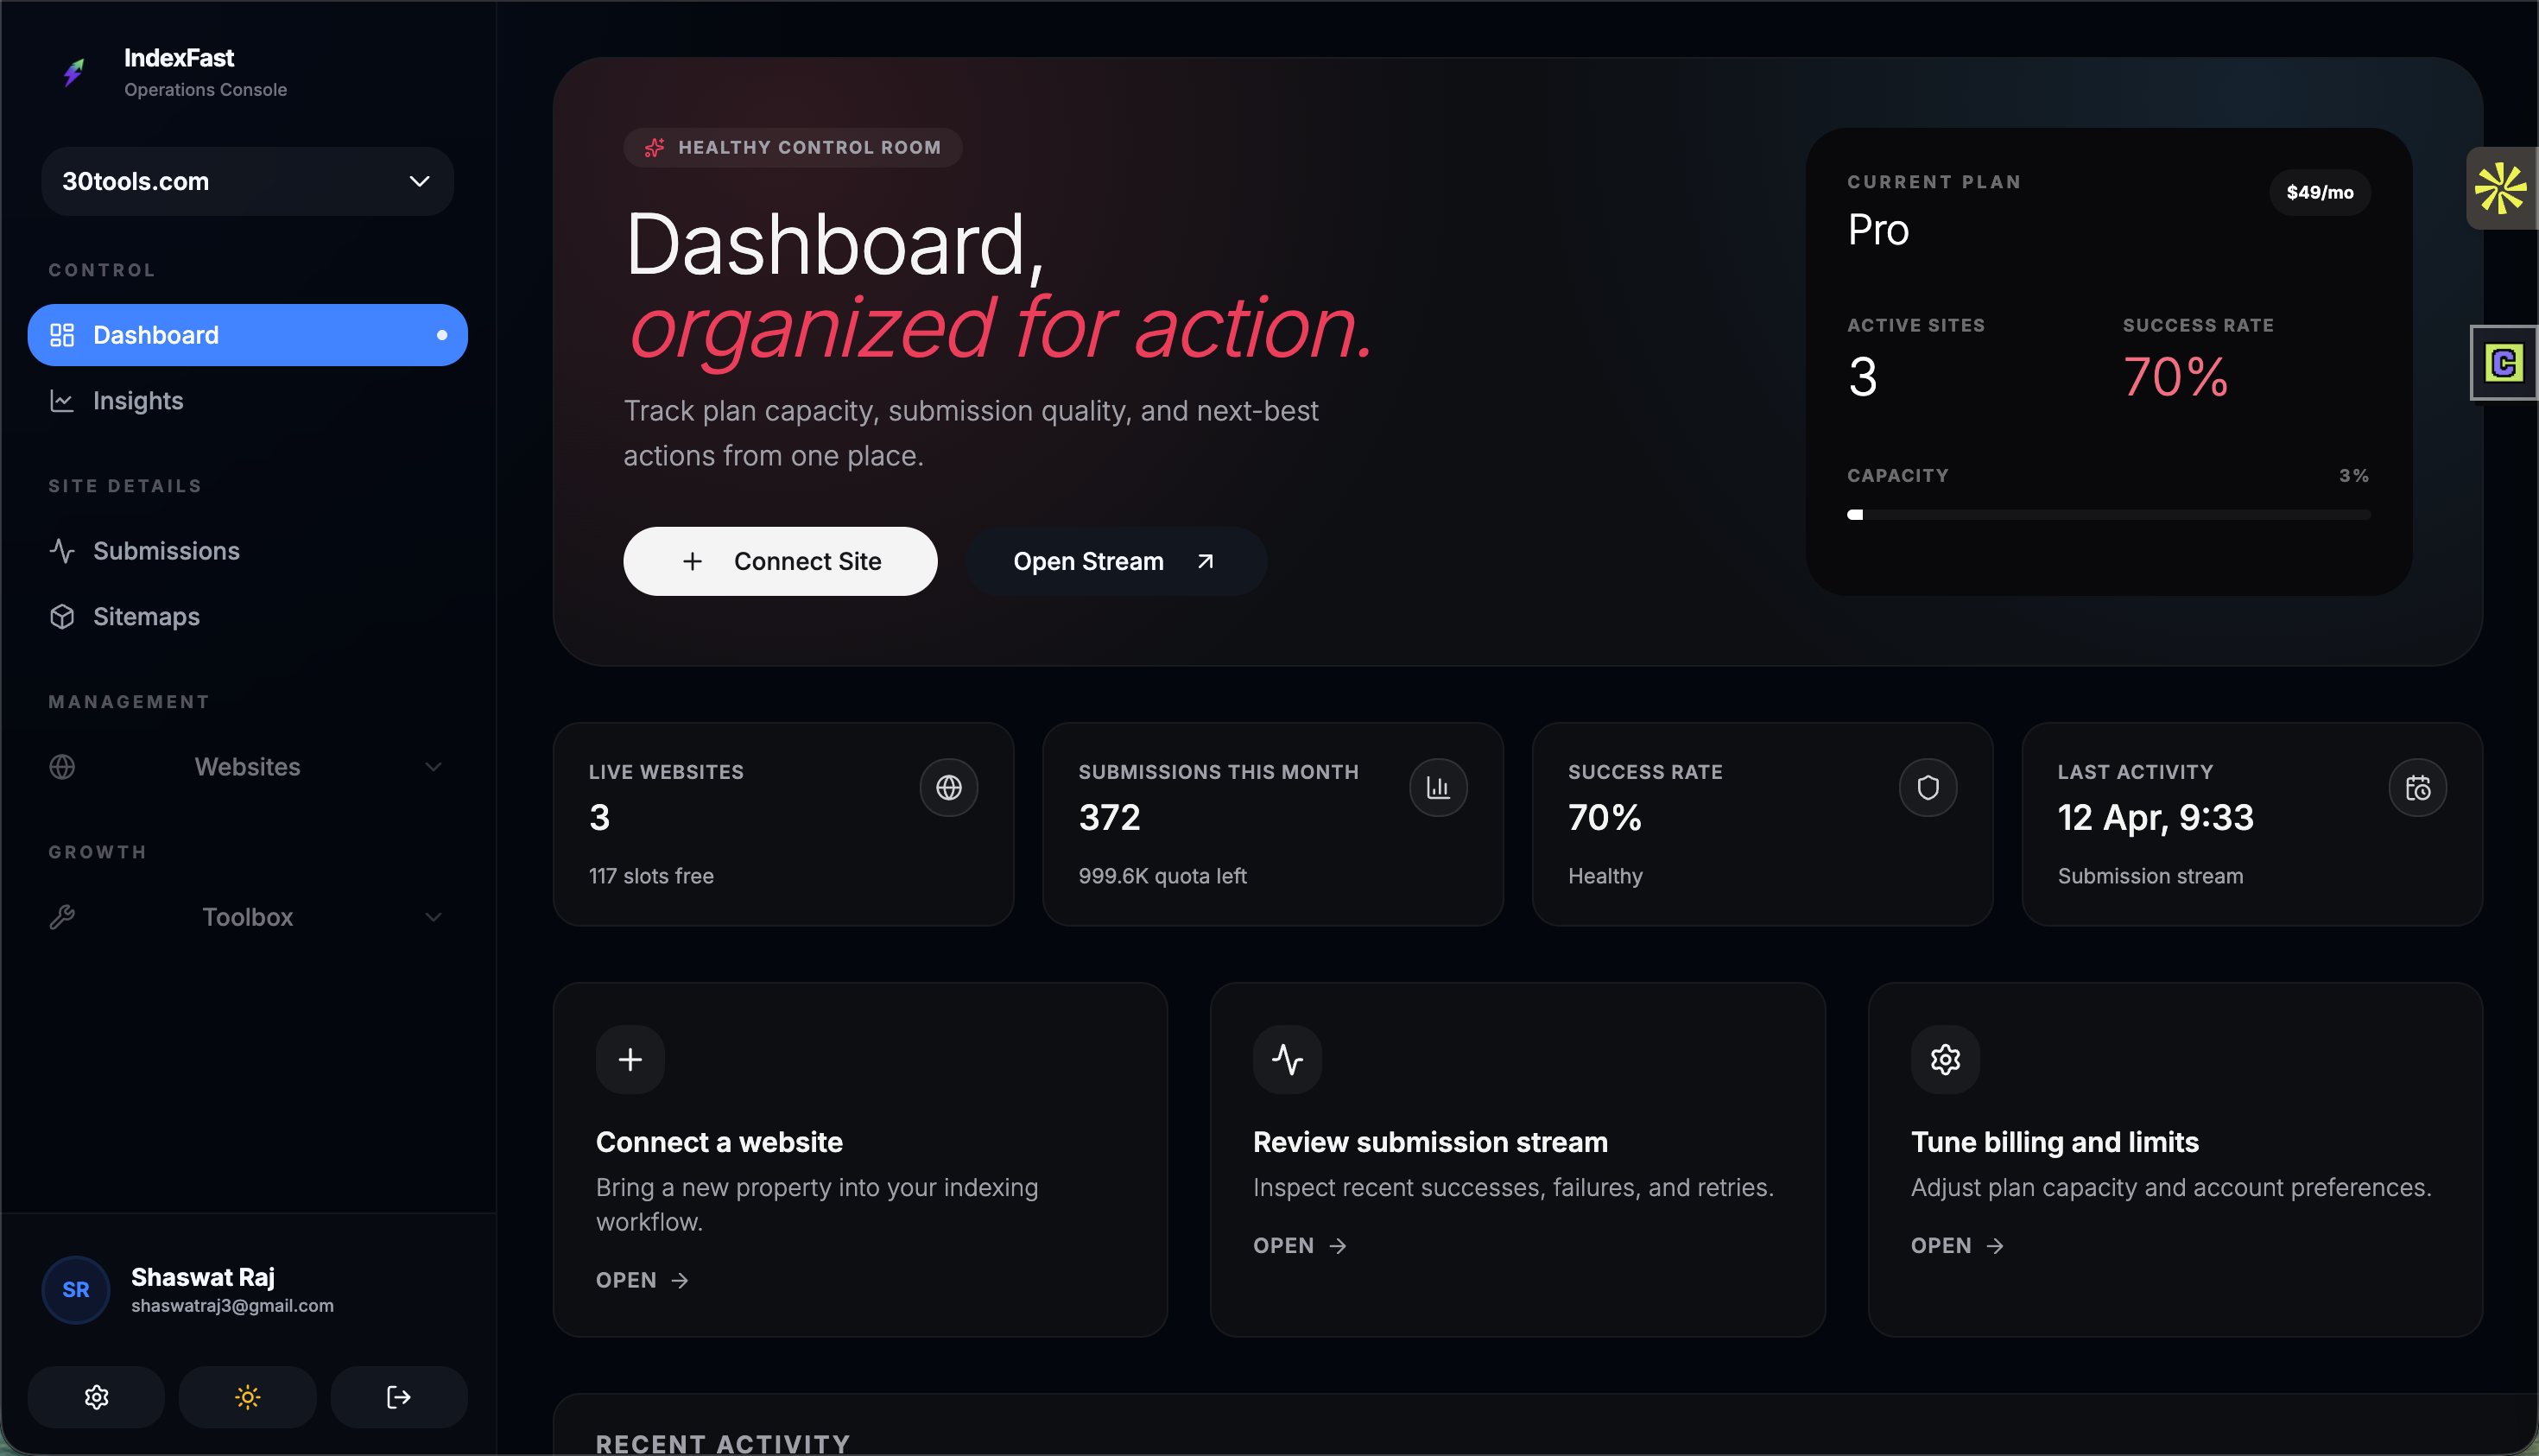This screenshot has height=1456, width=2539.
Task: Toggle light theme with the sun icon
Action: (247, 1397)
